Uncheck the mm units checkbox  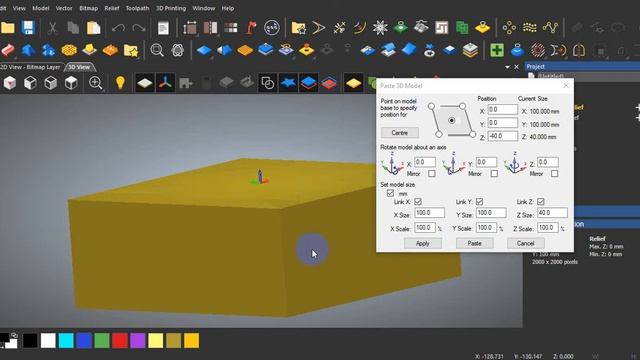click(x=390, y=193)
